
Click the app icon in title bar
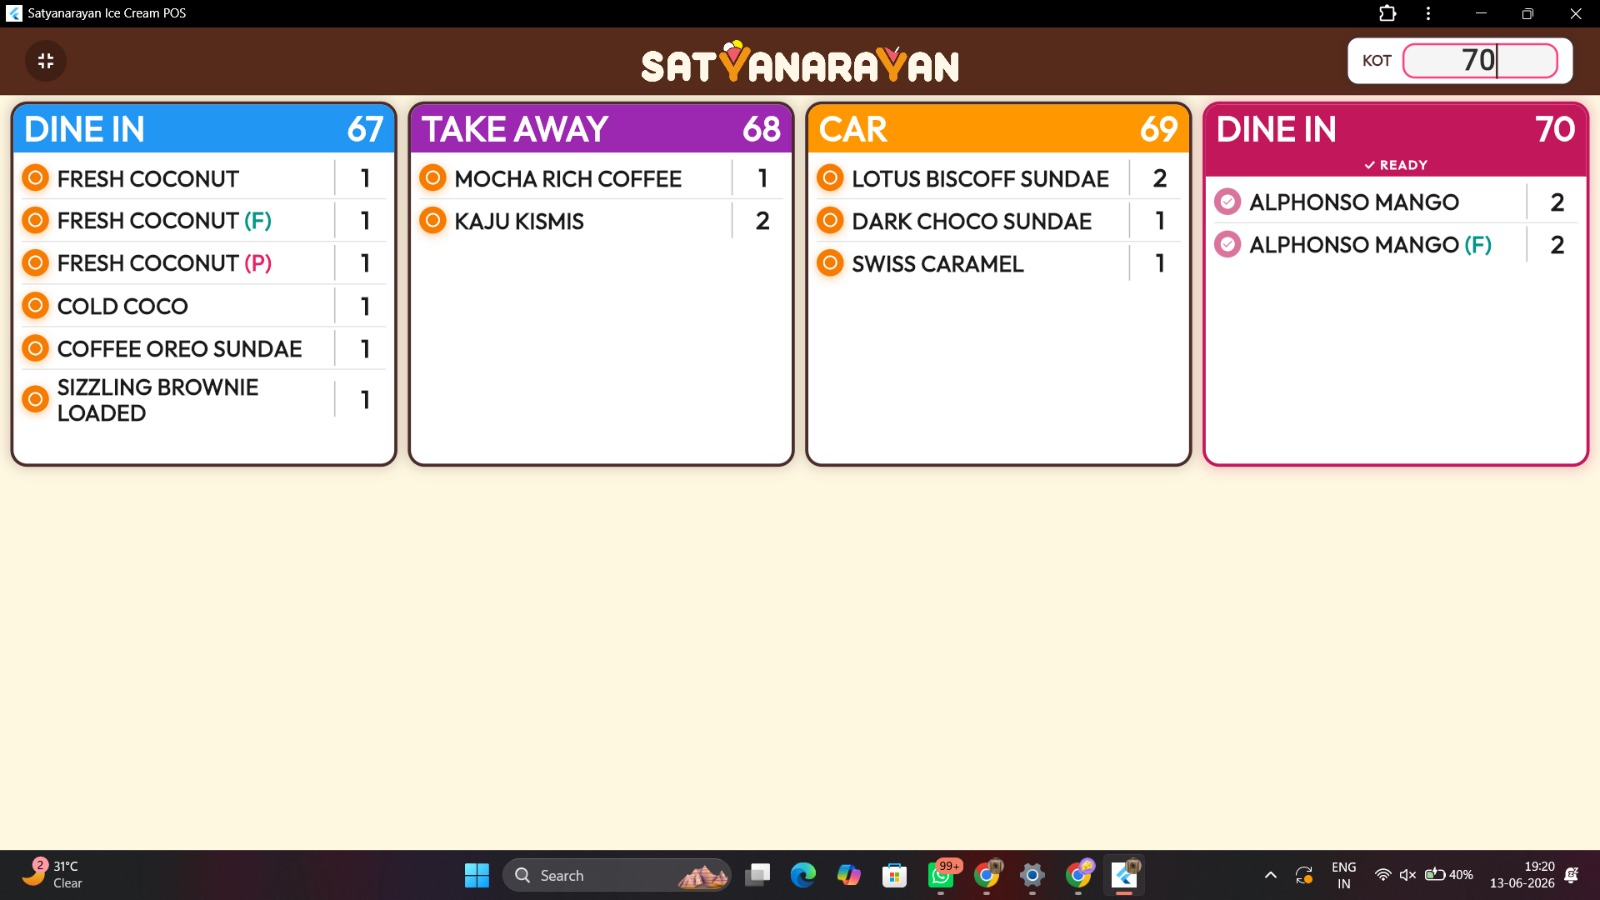click(14, 13)
